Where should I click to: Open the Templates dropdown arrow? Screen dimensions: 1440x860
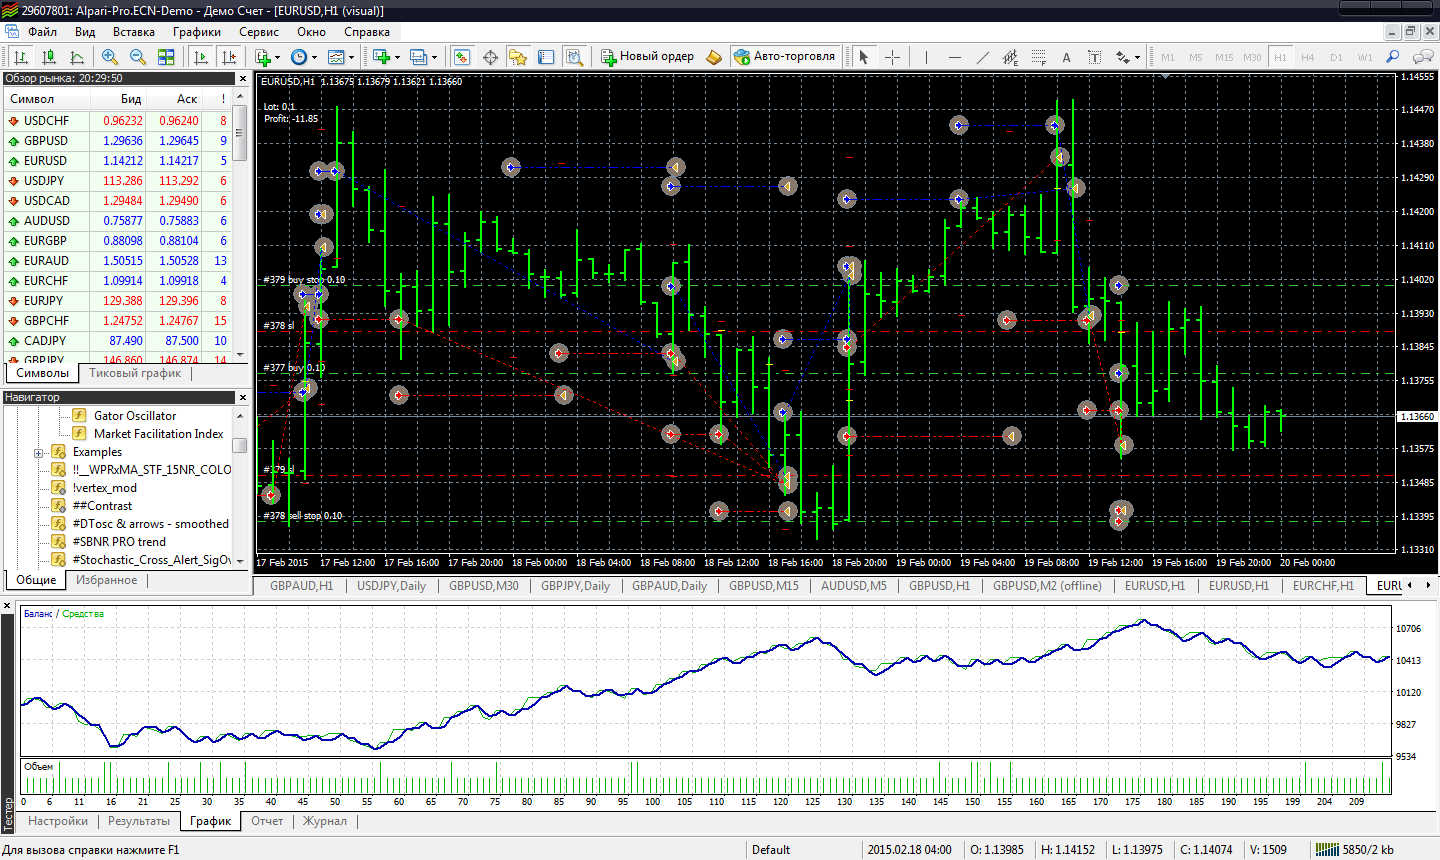pos(351,58)
